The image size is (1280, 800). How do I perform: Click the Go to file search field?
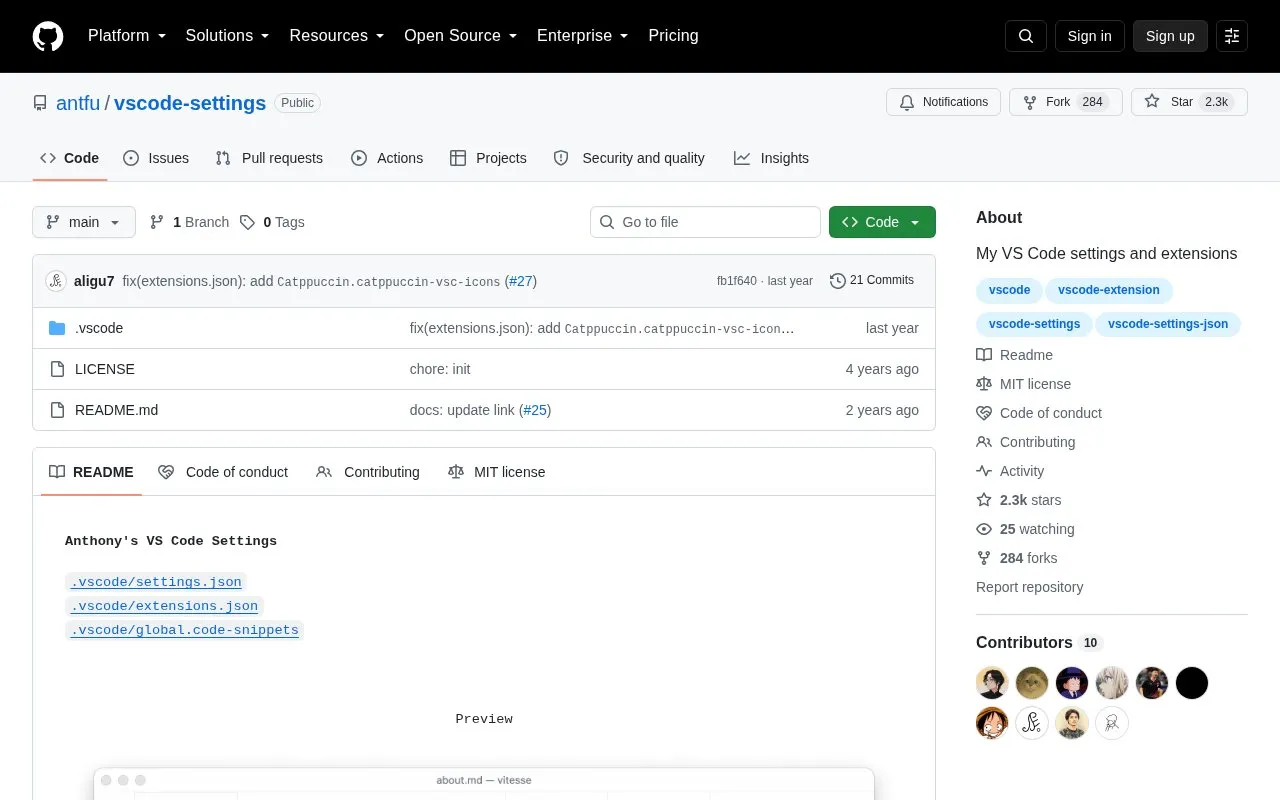(x=705, y=222)
